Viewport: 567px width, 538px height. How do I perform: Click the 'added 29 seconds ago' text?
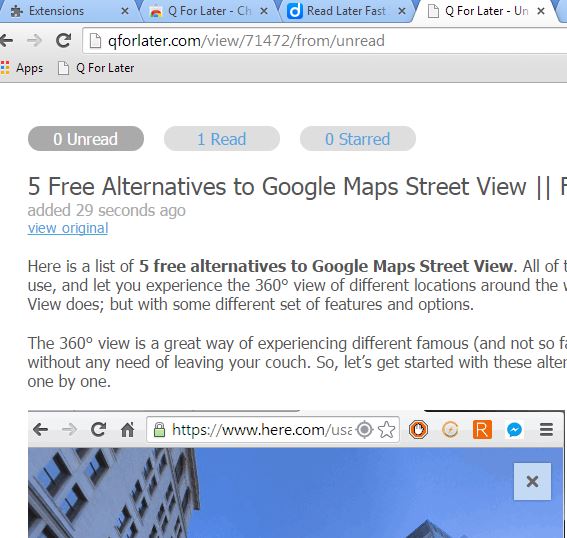pyautogui.click(x=107, y=210)
